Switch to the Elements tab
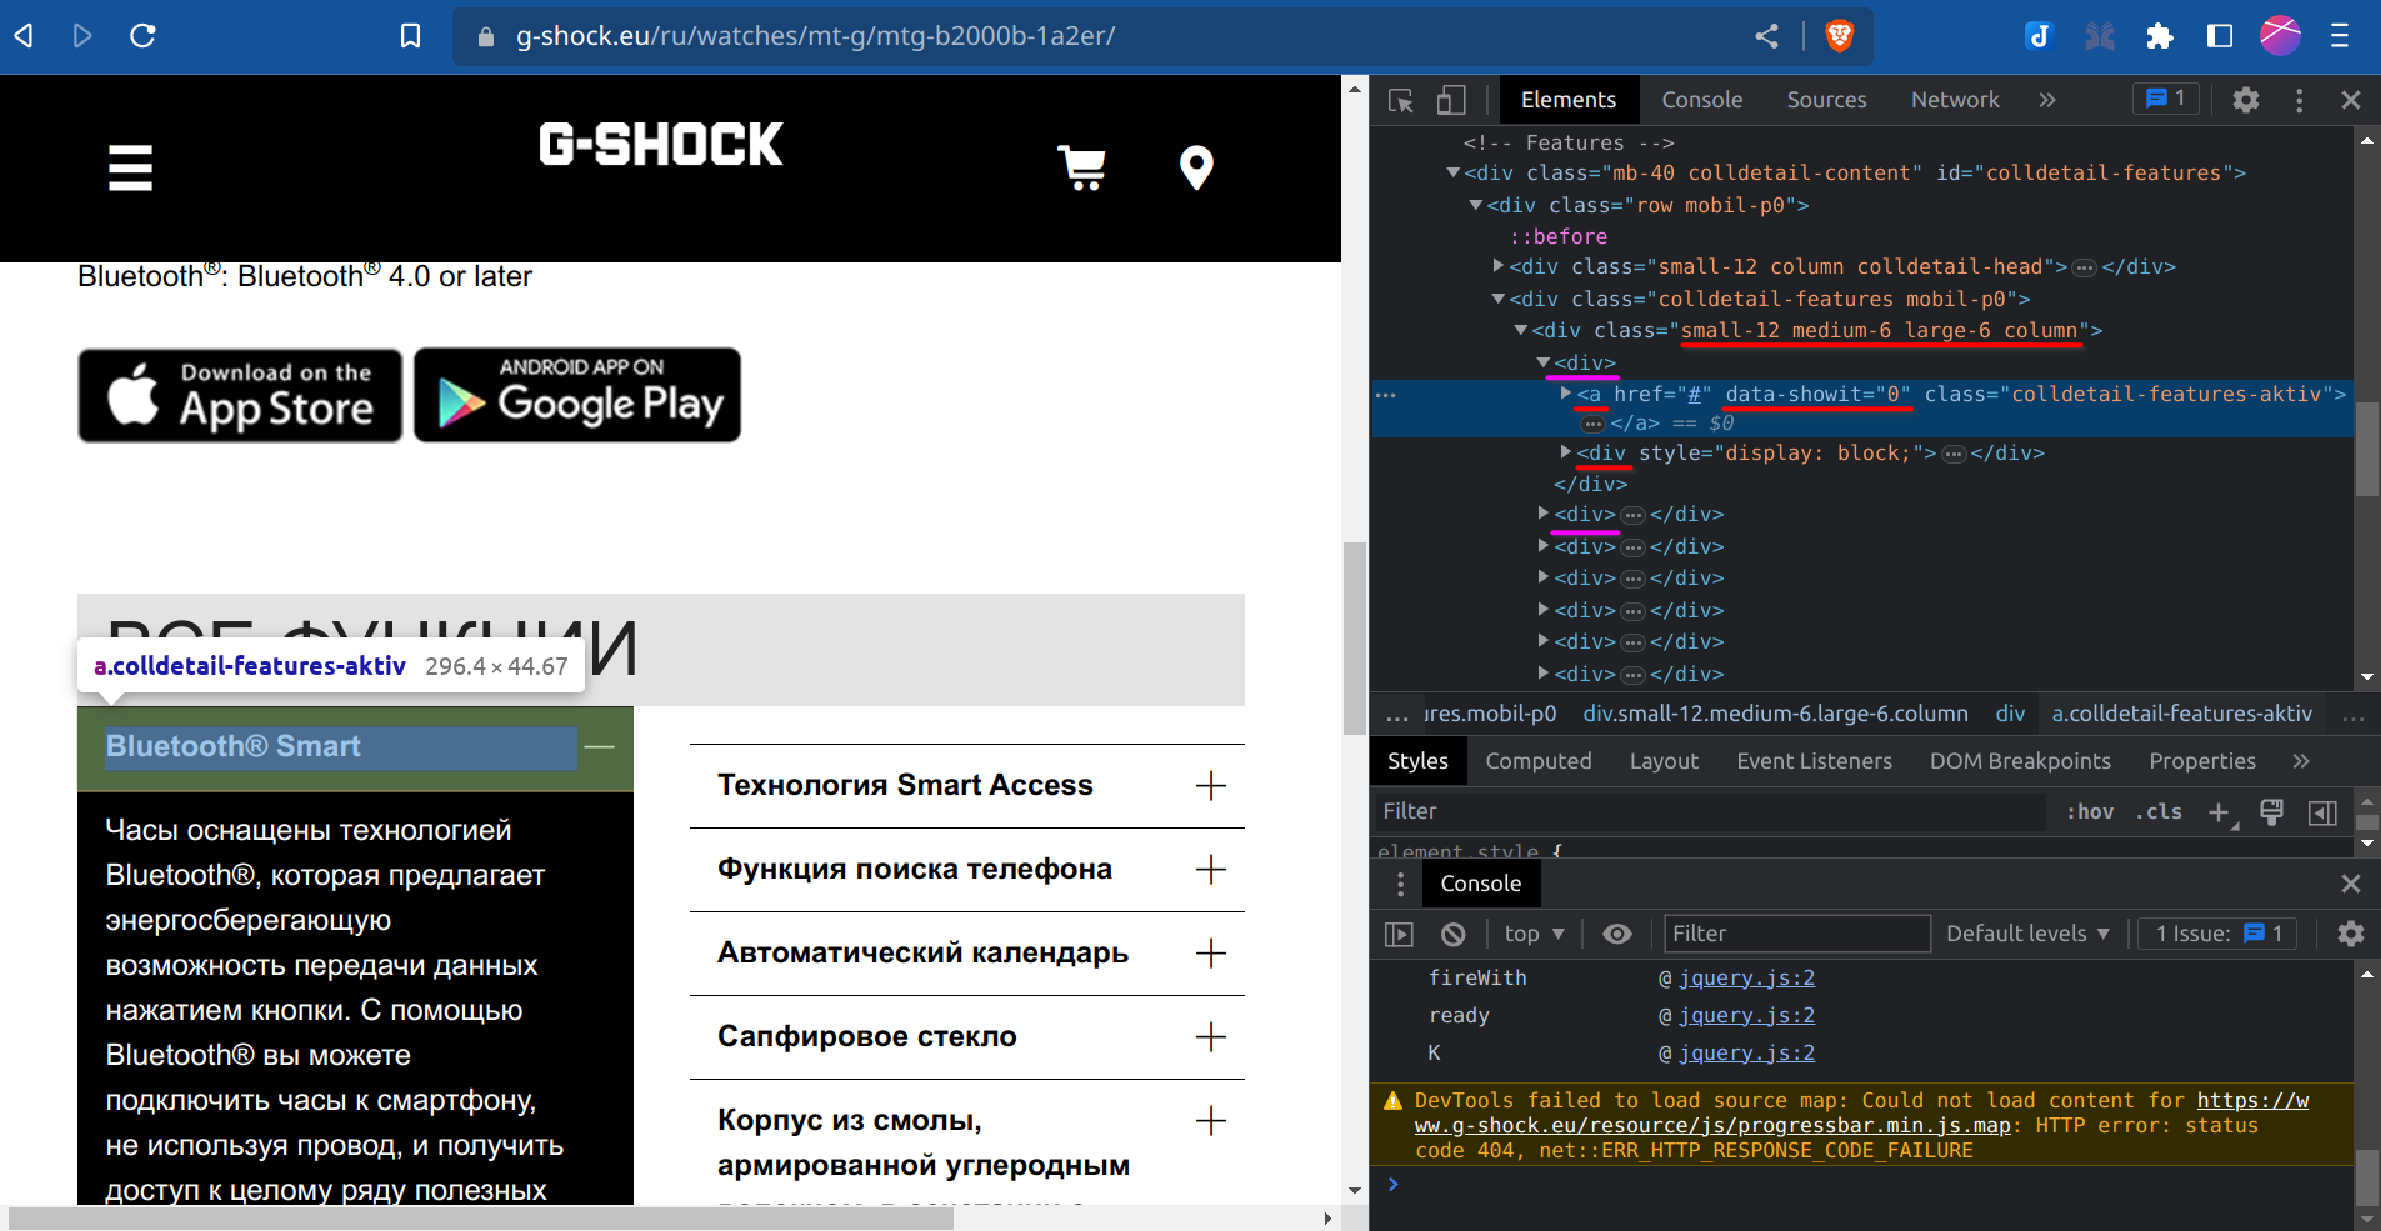This screenshot has width=2381, height=1231. (x=1568, y=100)
